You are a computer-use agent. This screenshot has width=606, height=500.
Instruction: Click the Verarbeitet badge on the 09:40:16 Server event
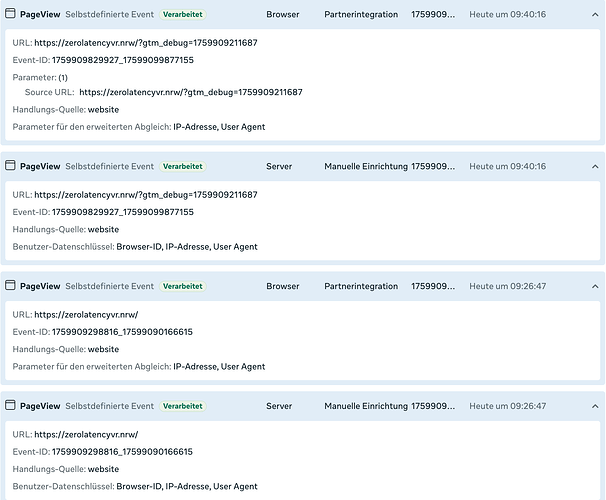(182, 166)
